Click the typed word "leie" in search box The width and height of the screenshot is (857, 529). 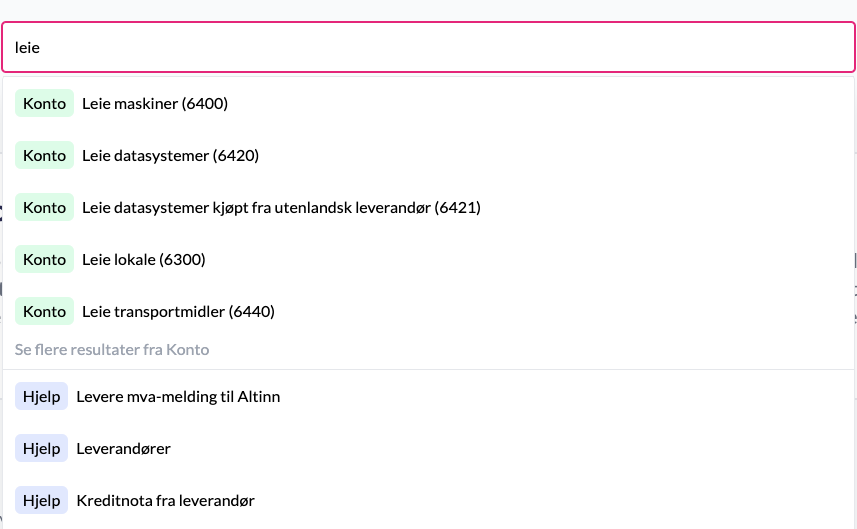(27, 47)
